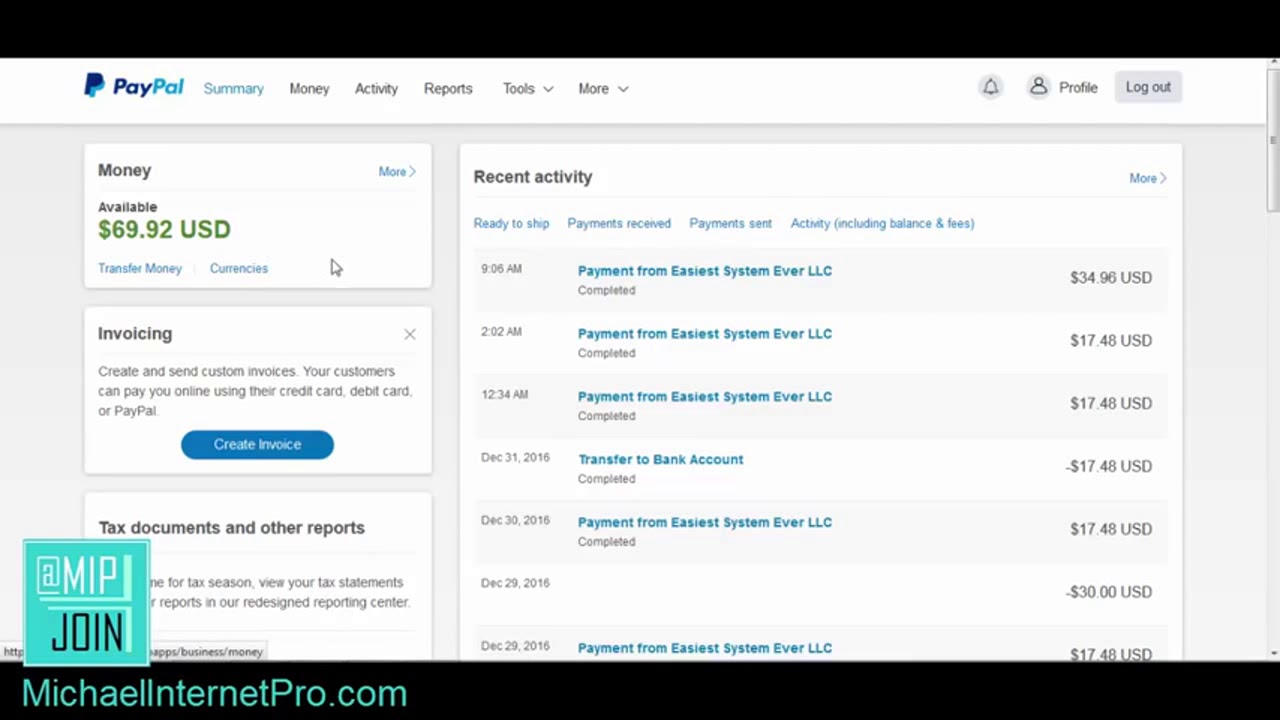Click the PayPal logo
Image resolution: width=1280 pixels, height=720 pixels.
tap(133, 87)
